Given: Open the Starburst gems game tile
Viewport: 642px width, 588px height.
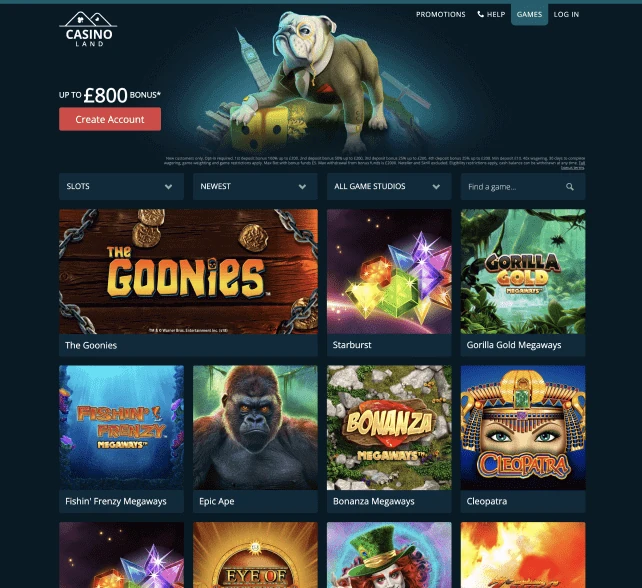Looking at the screenshot, I should pyautogui.click(x=389, y=271).
